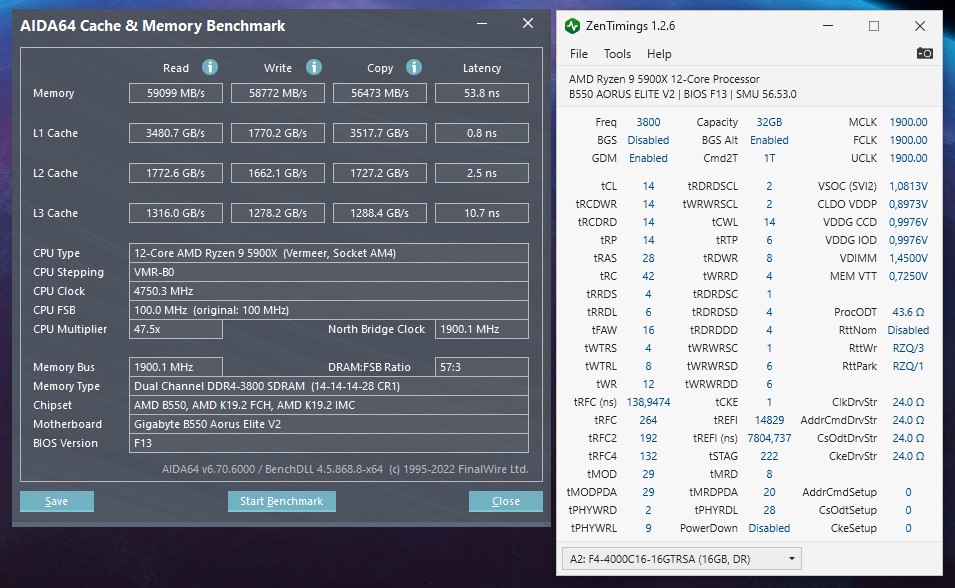Click PowerDown Disabled value
The image size is (955, 588).
tap(769, 528)
